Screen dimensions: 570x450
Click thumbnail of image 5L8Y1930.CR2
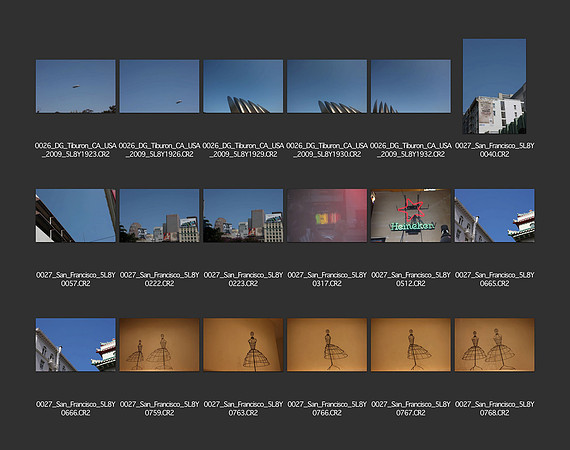click(327, 87)
